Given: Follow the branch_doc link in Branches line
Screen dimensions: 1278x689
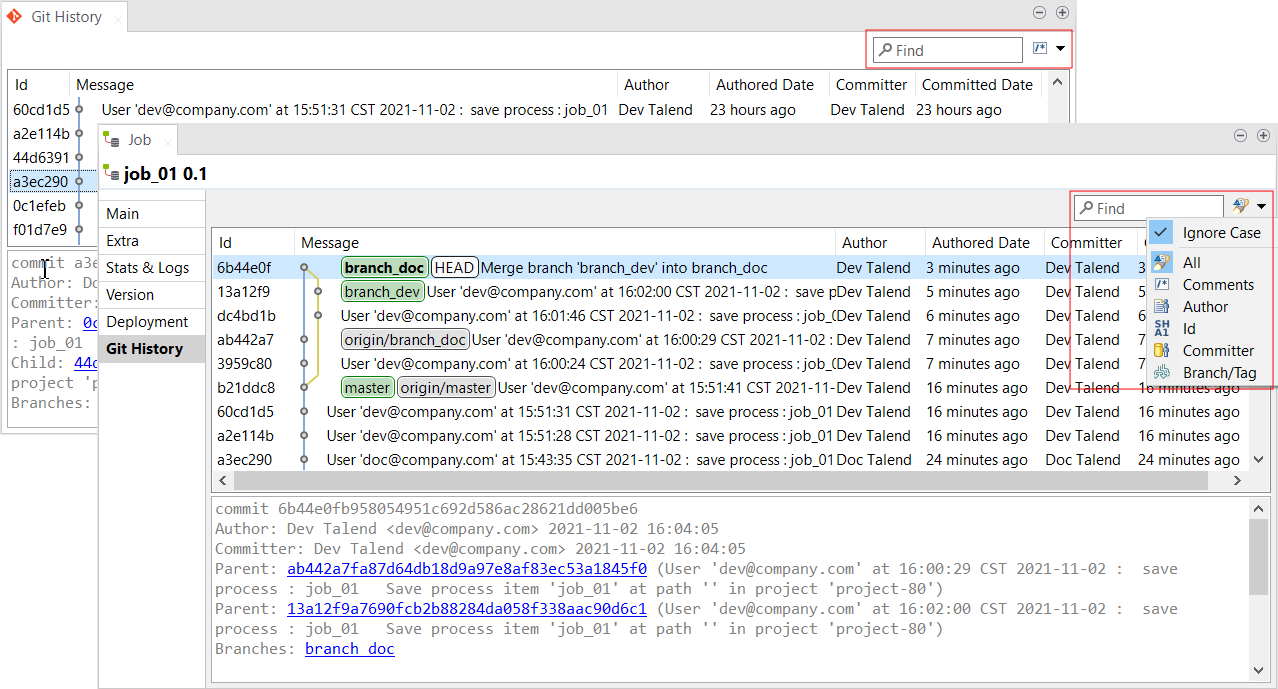Looking at the screenshot, I should 349,649.
